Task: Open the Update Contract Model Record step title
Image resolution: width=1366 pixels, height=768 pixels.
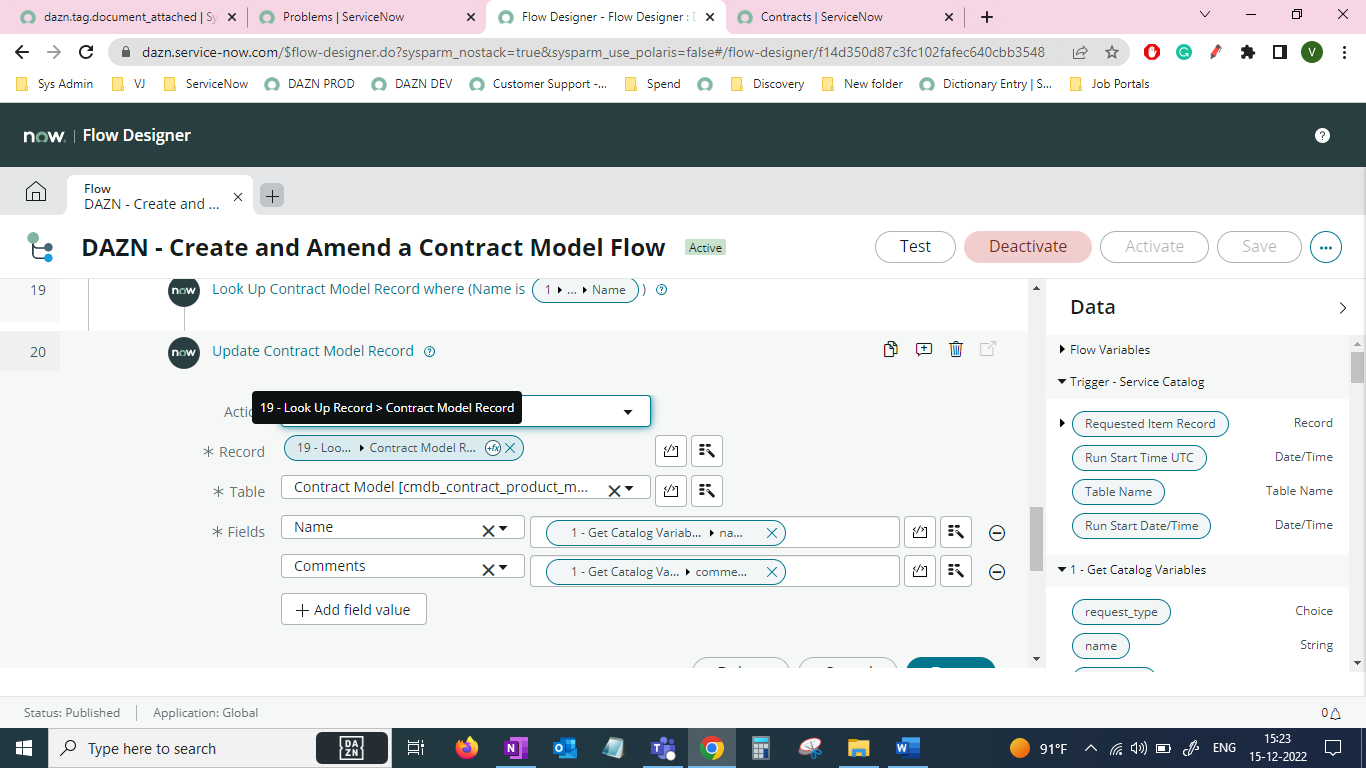Action: pos(313,351)
